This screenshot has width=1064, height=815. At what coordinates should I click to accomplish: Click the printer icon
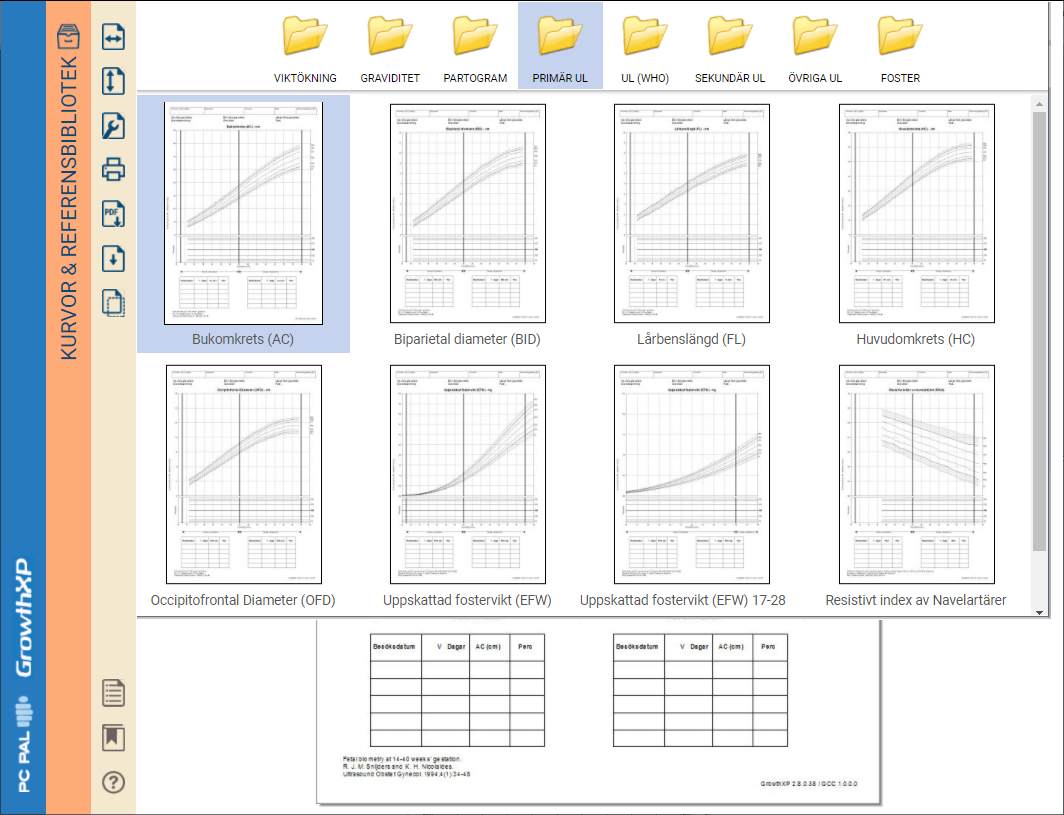[x=113, y=170]
